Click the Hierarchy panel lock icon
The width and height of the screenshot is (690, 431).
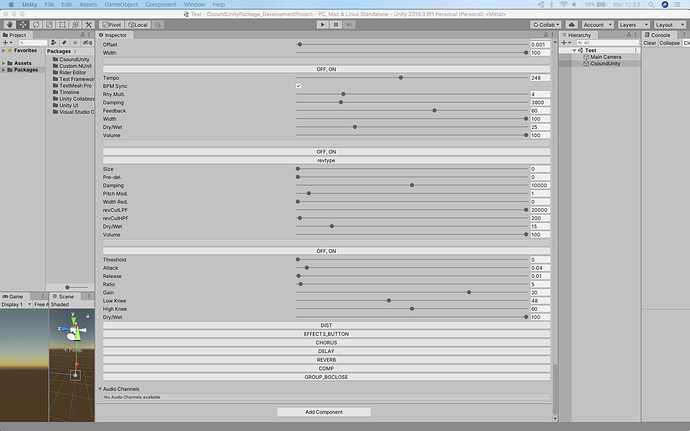point(628,34)
